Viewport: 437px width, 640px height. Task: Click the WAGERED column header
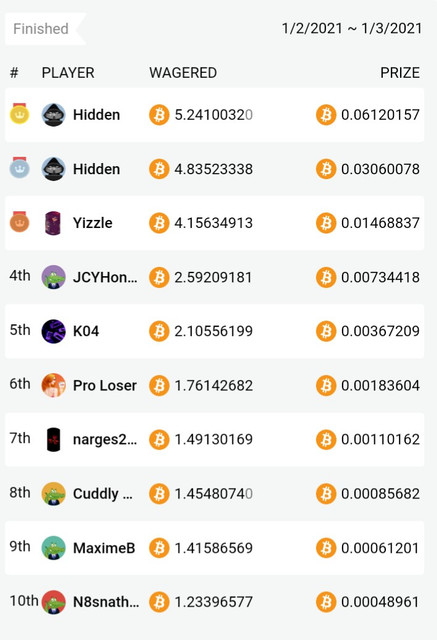click(x=183, y=73)
